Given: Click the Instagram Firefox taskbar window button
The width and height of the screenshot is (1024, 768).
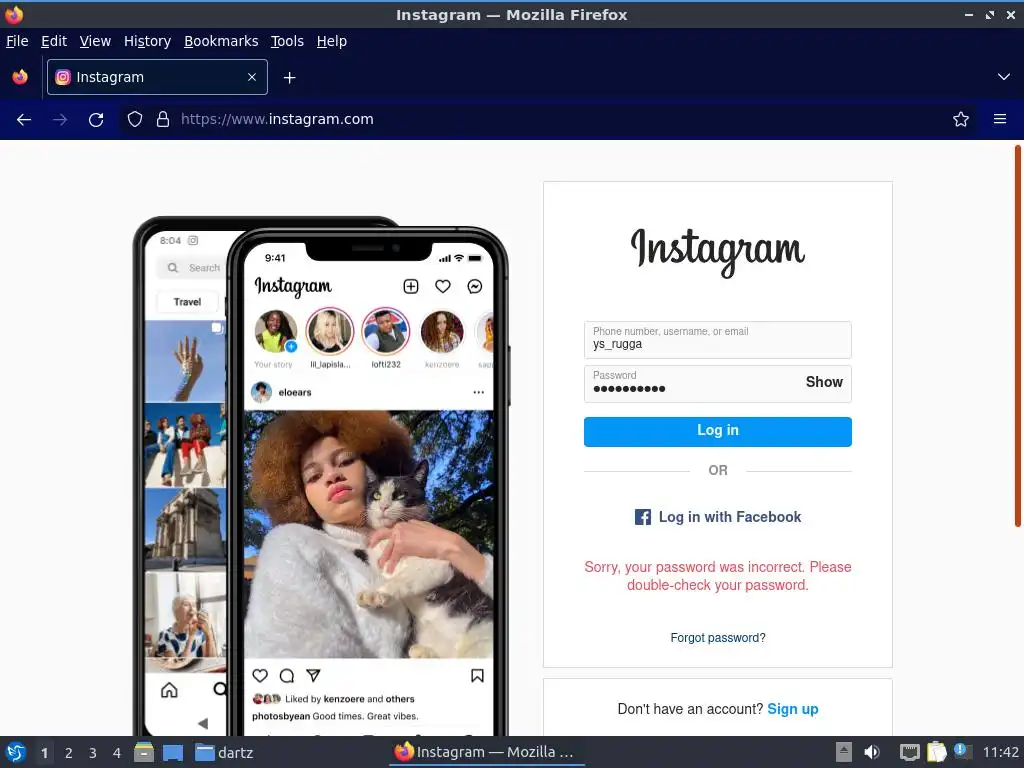Looking at the screenshot, I should click(x=485, y=752).
